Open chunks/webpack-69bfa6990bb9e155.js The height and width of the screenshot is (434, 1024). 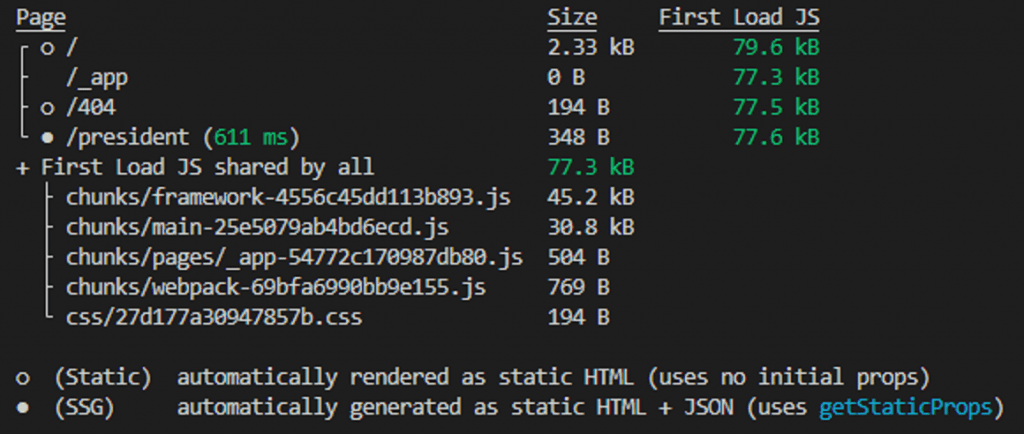coord(276,287)
